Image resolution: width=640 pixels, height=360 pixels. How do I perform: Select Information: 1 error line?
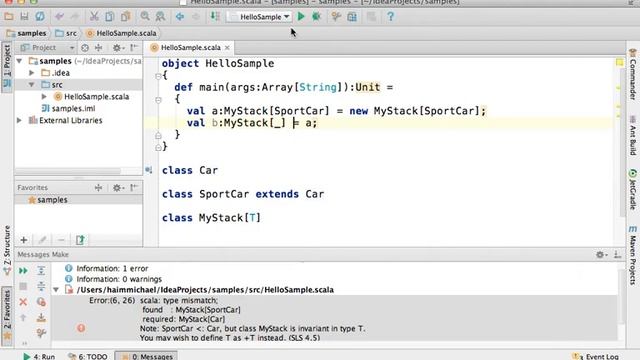tap(112, 269)
